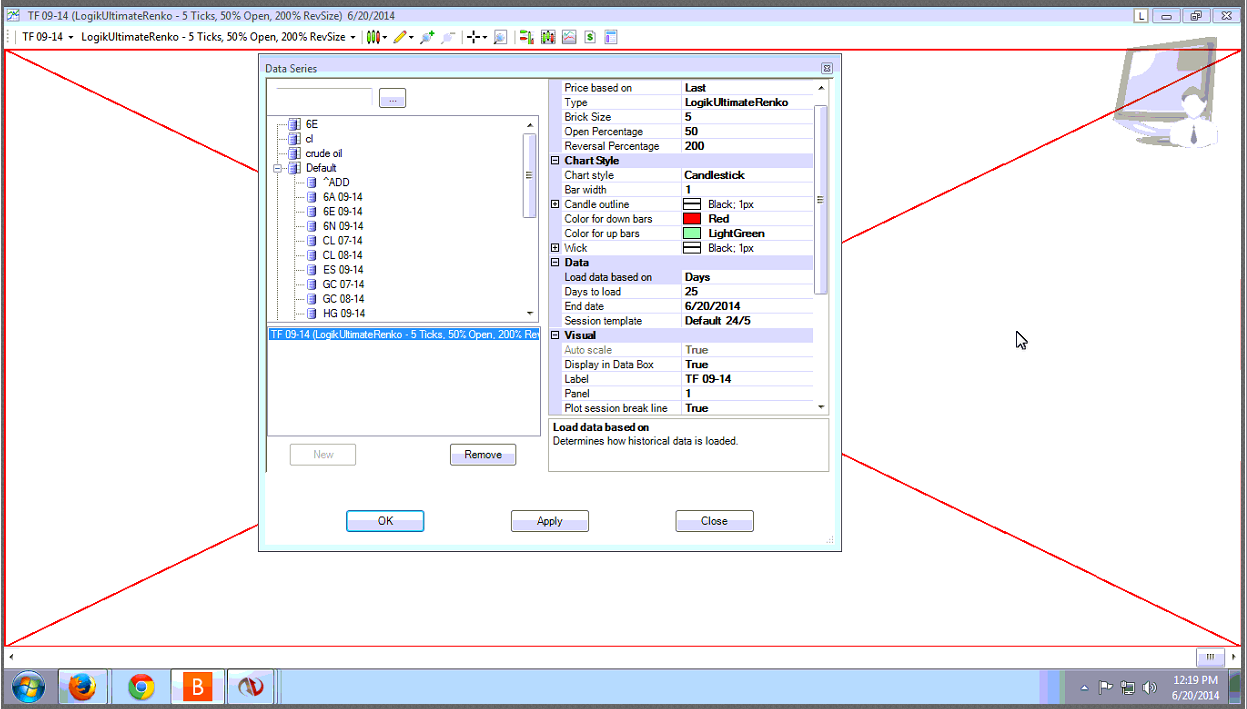Click the greyed zoom out toolbar icon
1247x709 pixels.
pyautogui.click(x=448, y=37)
